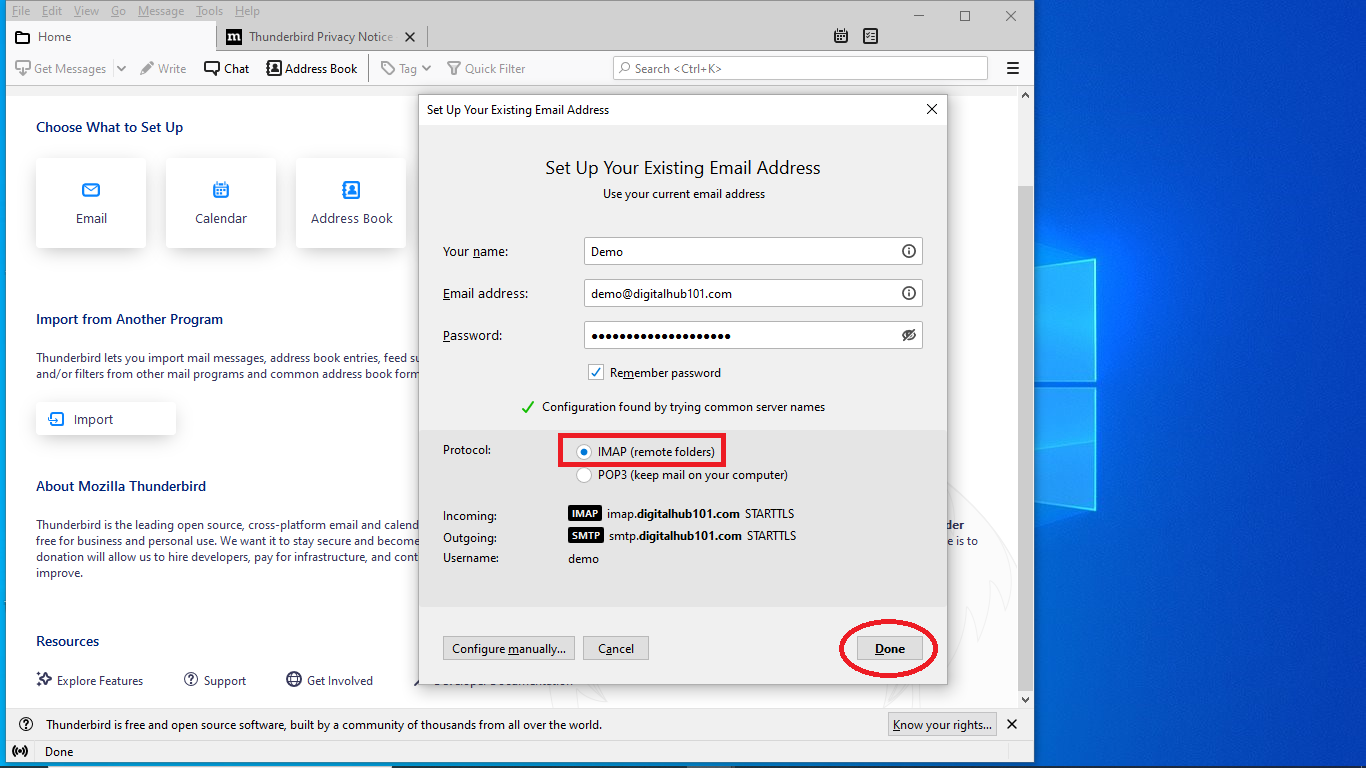Click the Configure manually button
Screen dimensions: 1366x768
pos(509,648)
